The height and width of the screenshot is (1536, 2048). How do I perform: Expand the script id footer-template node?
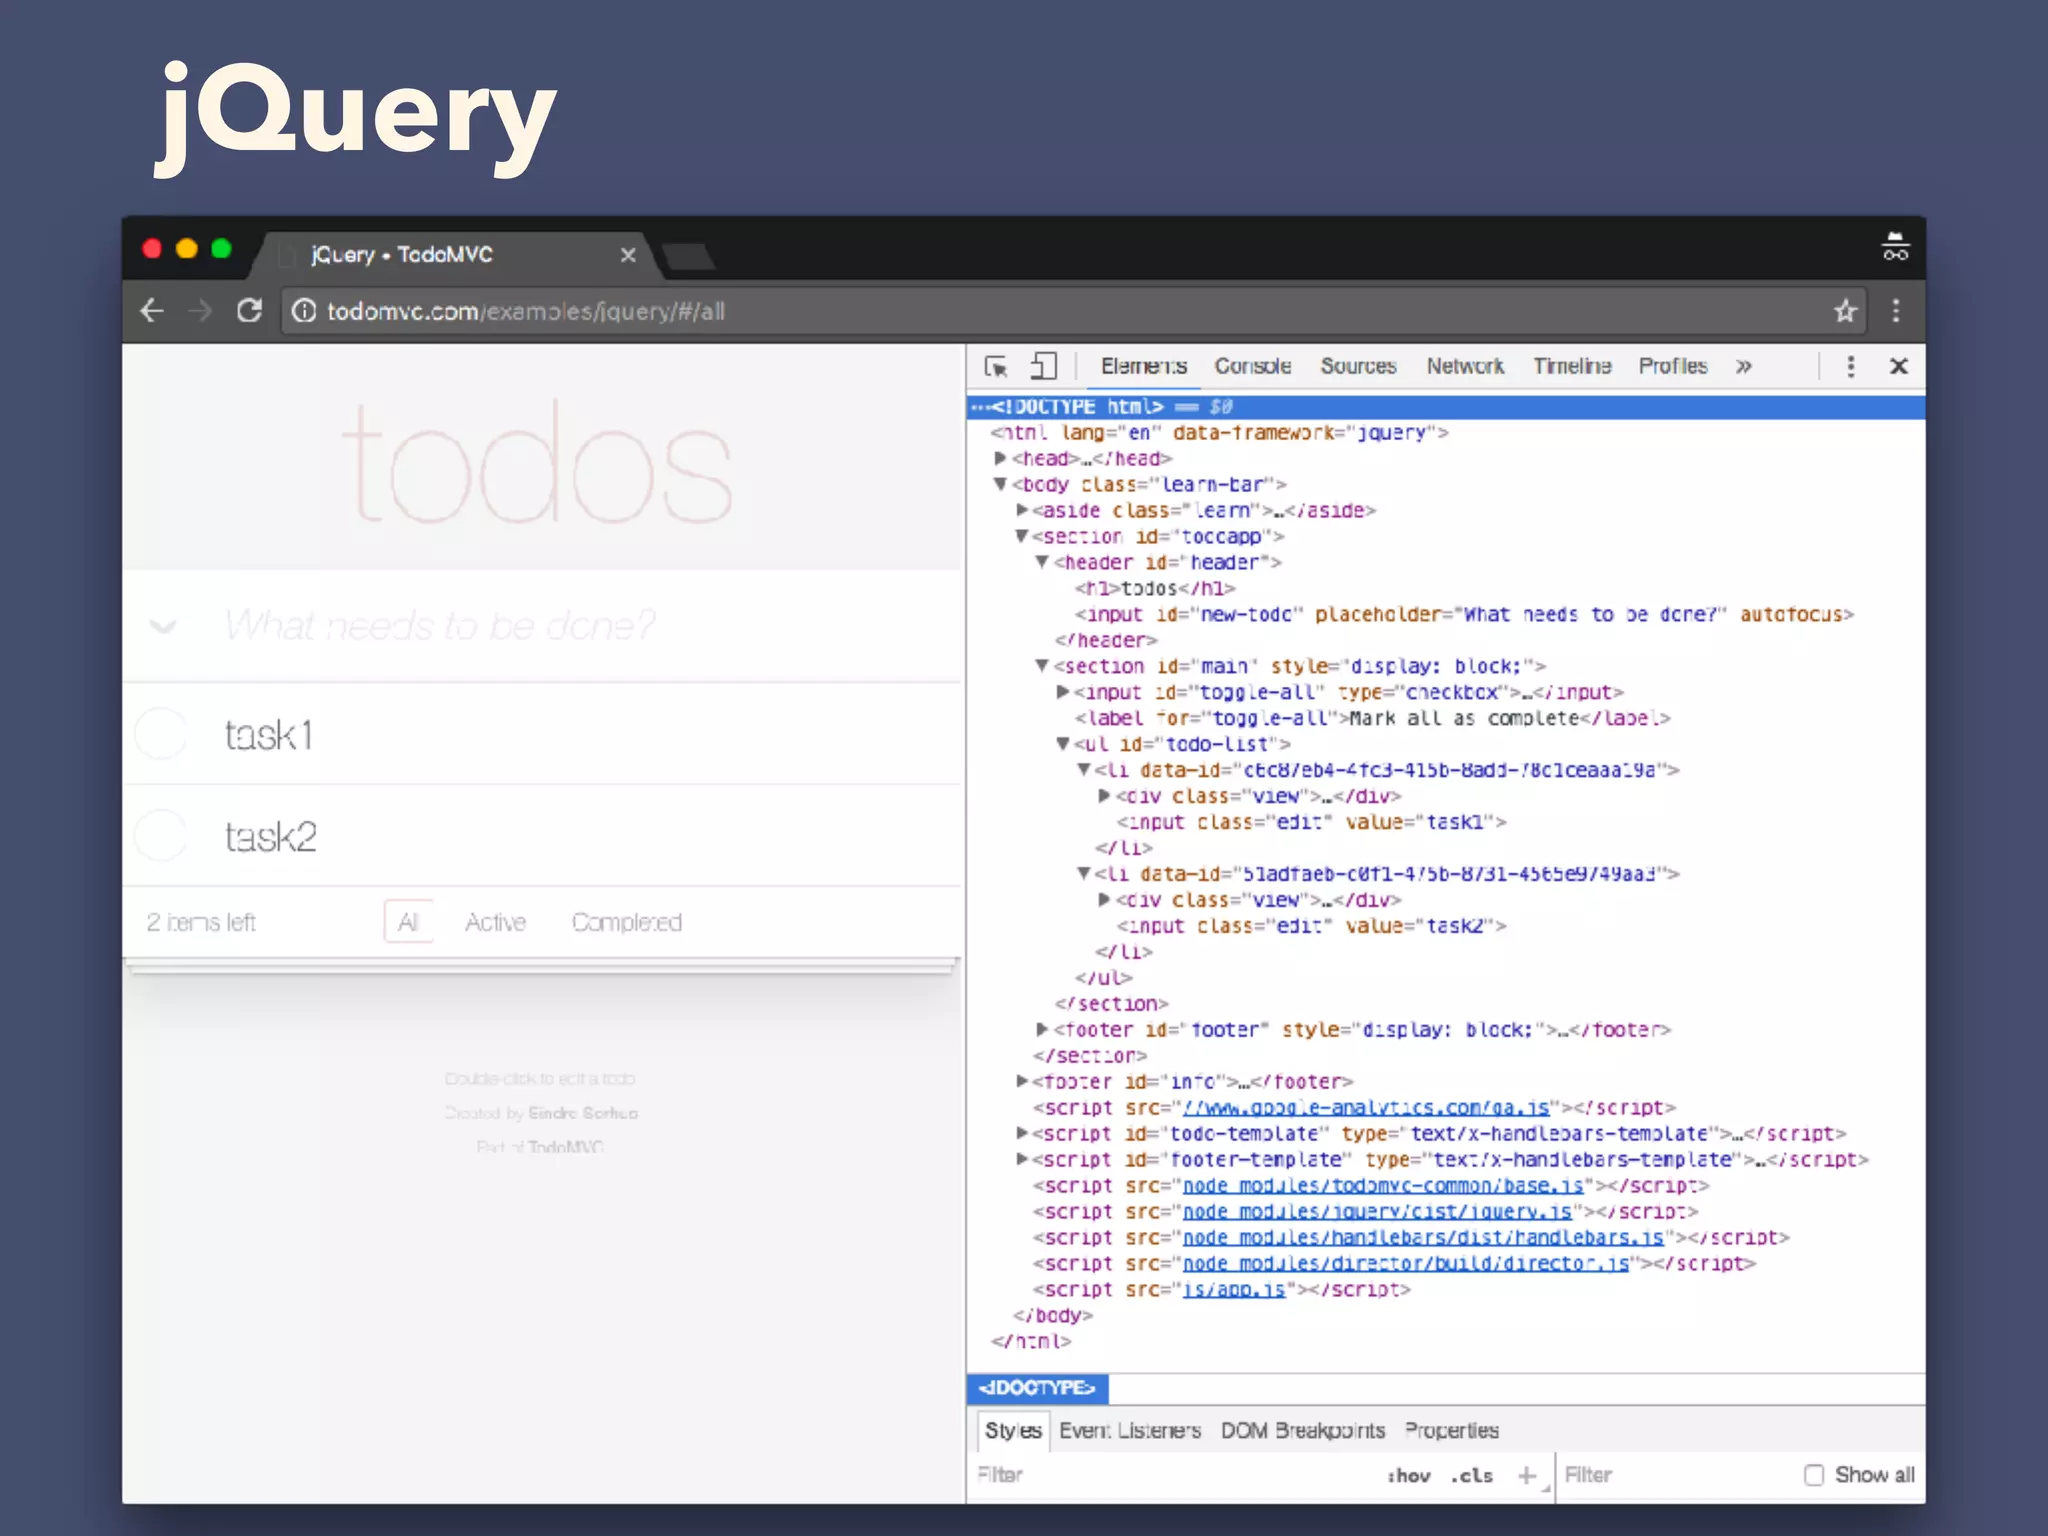pyautogui.click(x=1021, y=1159)
